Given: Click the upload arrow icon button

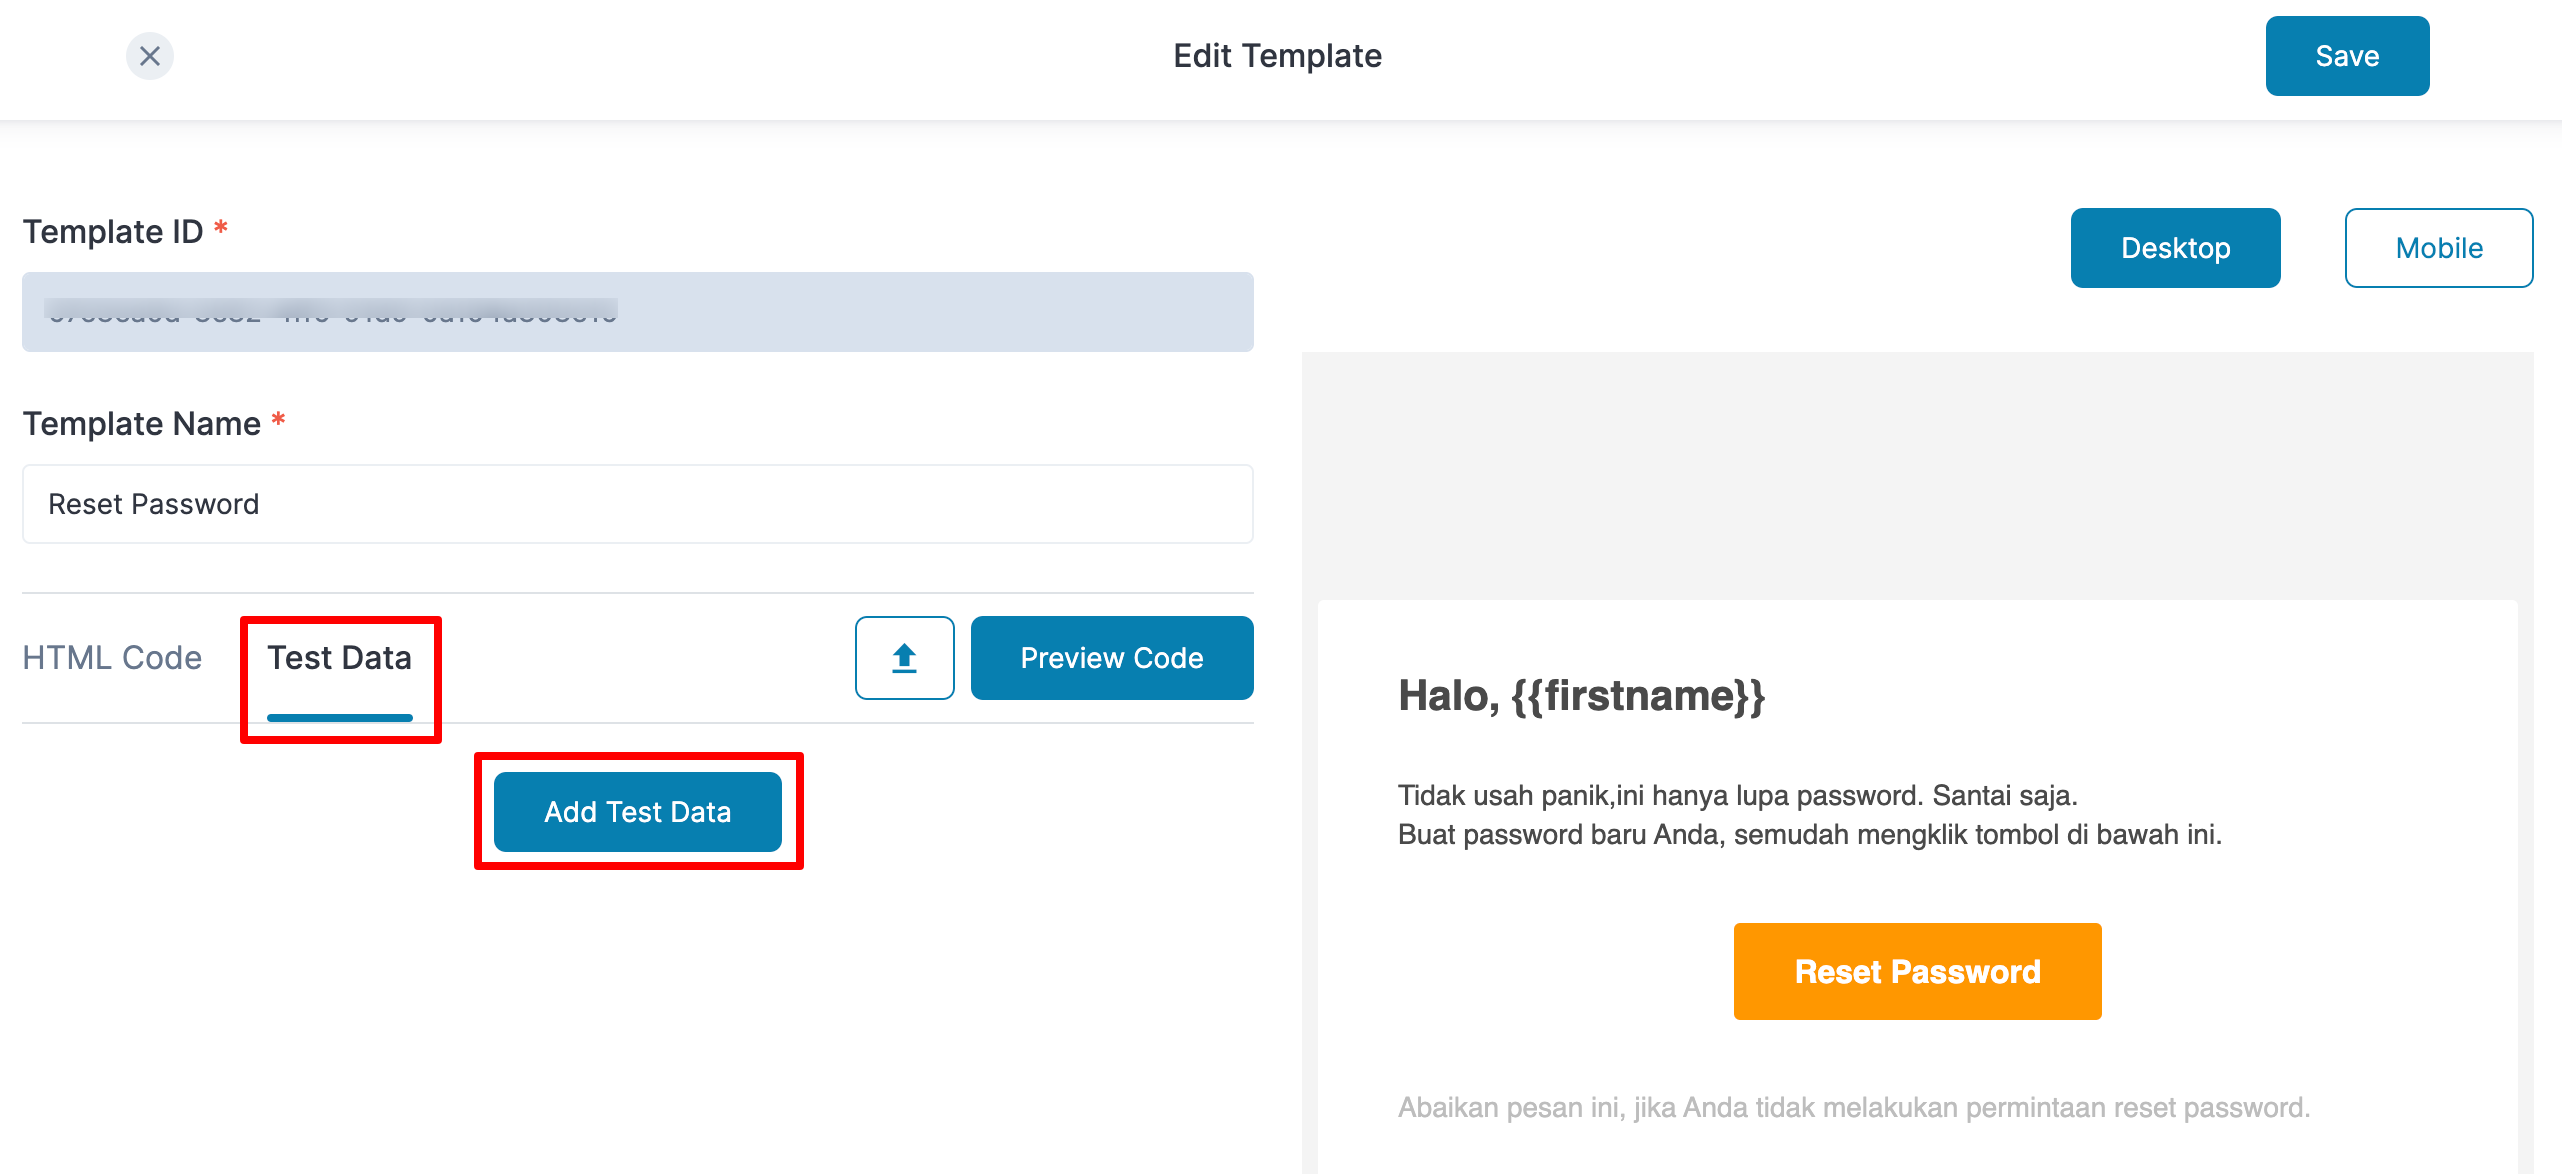Looking at the screenshot, I should click(x=904, y=658).
